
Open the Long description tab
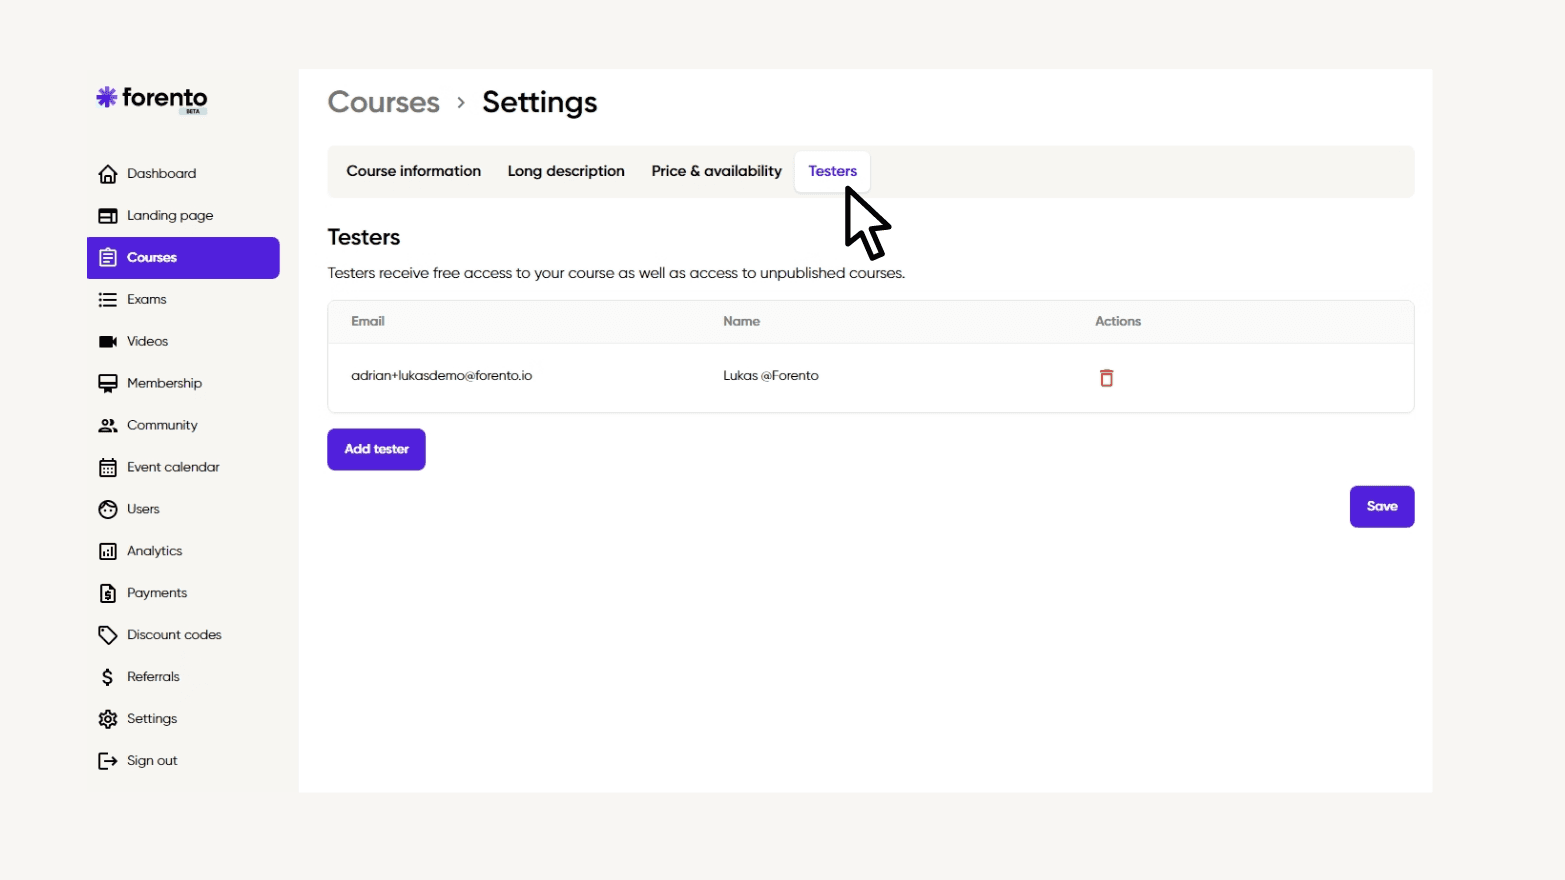point(566,171)
